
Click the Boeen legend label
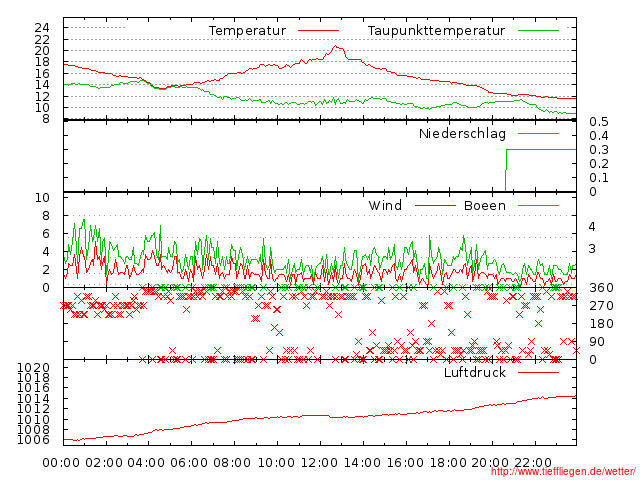click(x=485, y=205)
